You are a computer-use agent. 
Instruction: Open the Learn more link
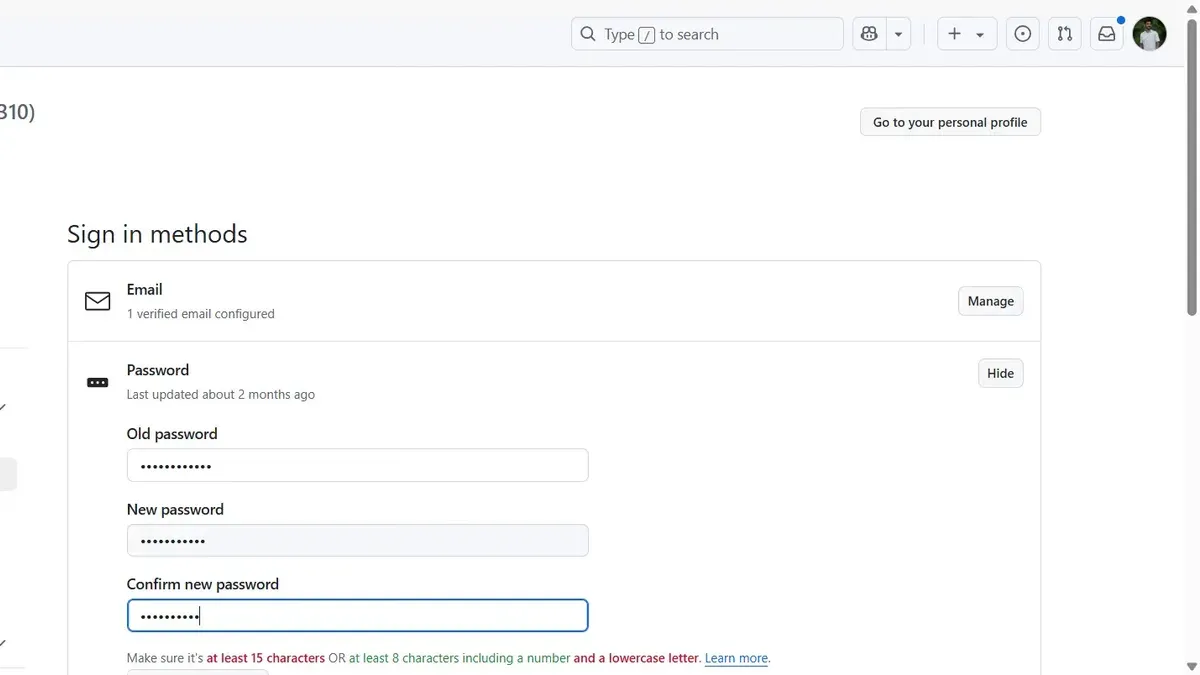pos(736,658)
